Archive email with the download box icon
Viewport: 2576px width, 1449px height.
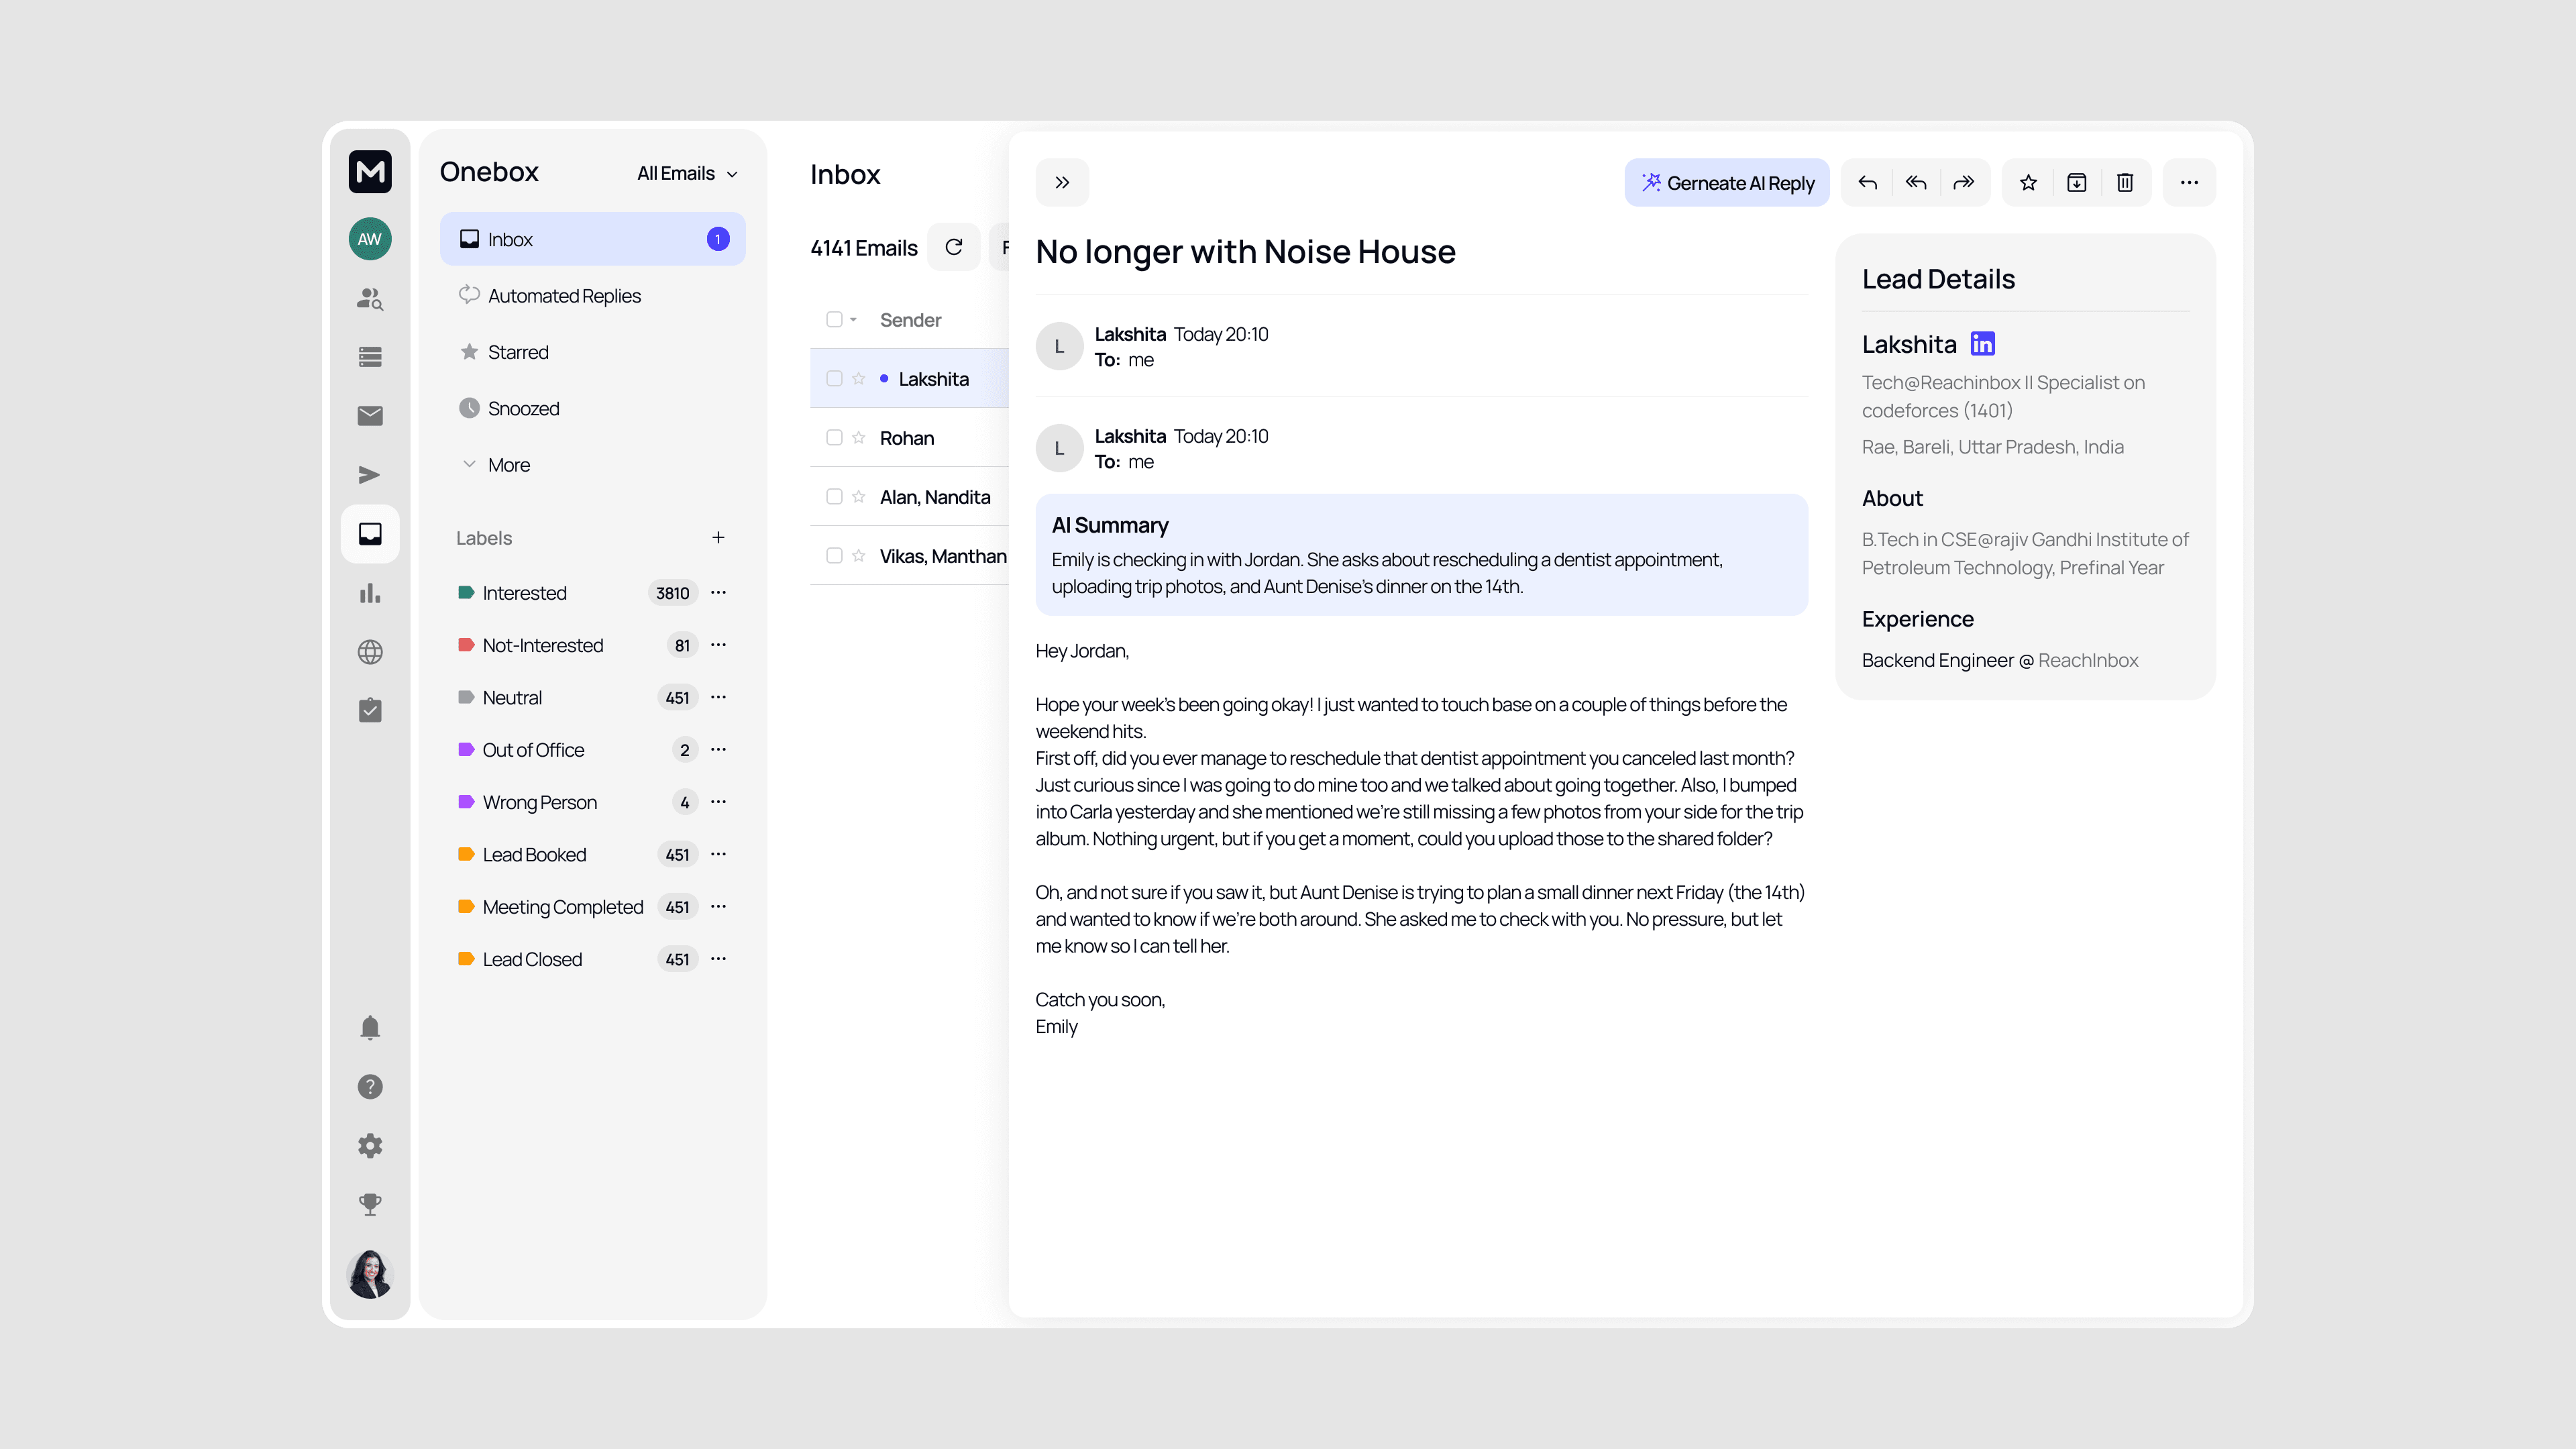(x=2077, y=182)
